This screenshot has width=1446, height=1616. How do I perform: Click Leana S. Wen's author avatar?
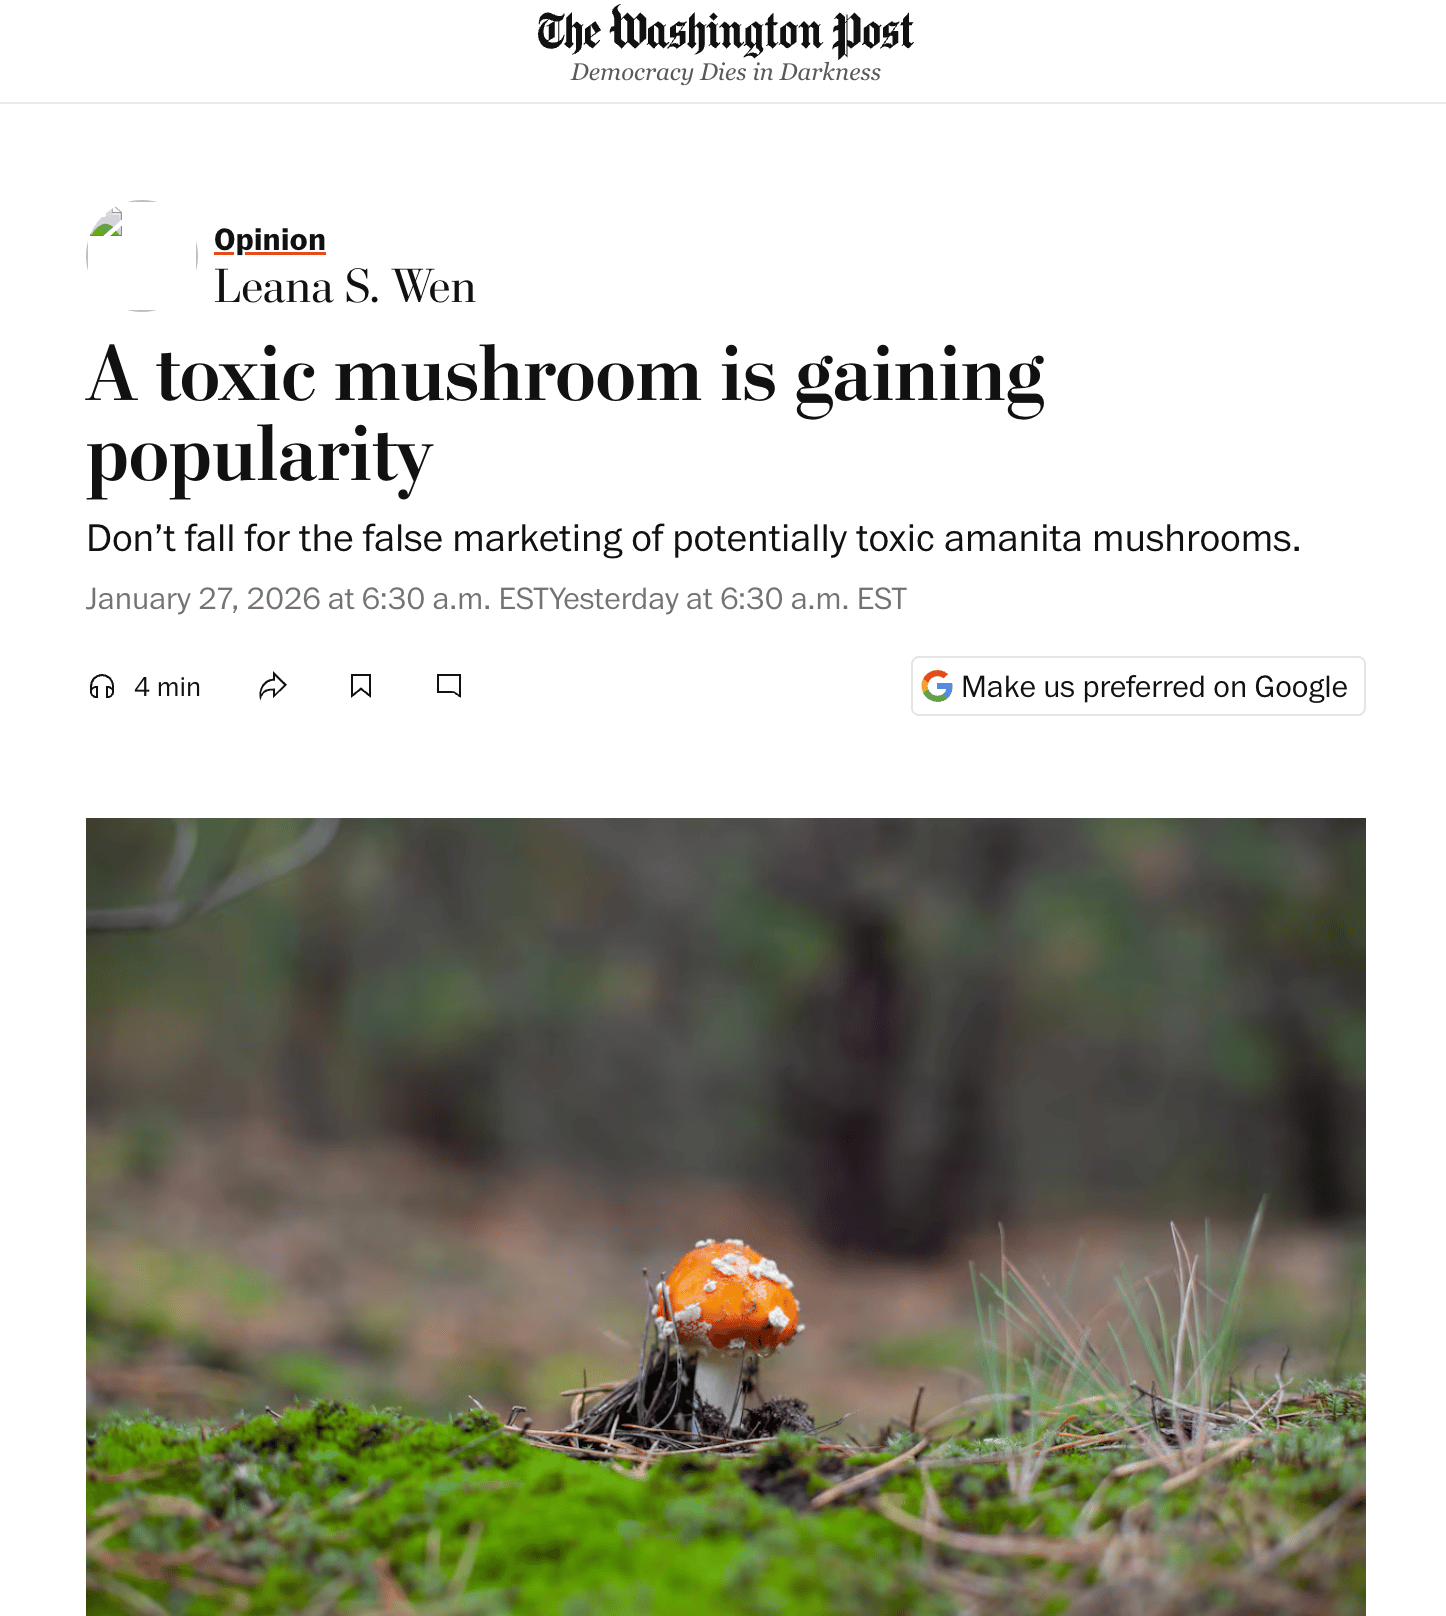[x=142, y=256]
